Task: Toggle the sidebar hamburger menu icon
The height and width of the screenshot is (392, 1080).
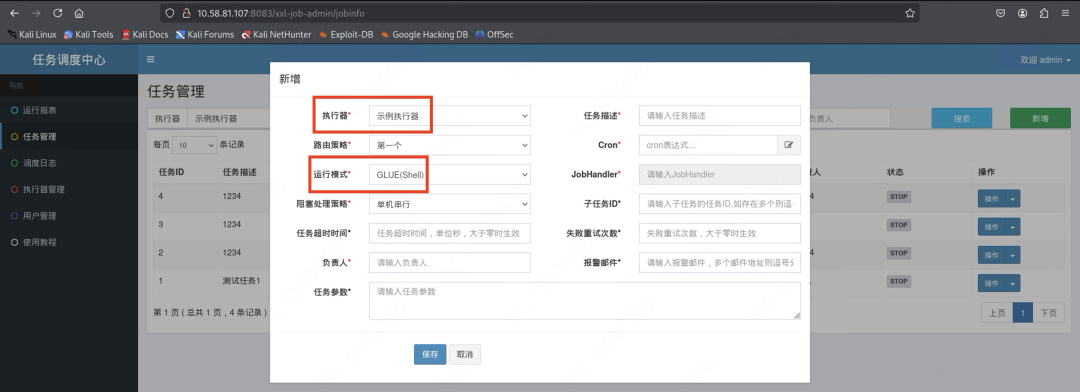Action: tap(151, 60)
